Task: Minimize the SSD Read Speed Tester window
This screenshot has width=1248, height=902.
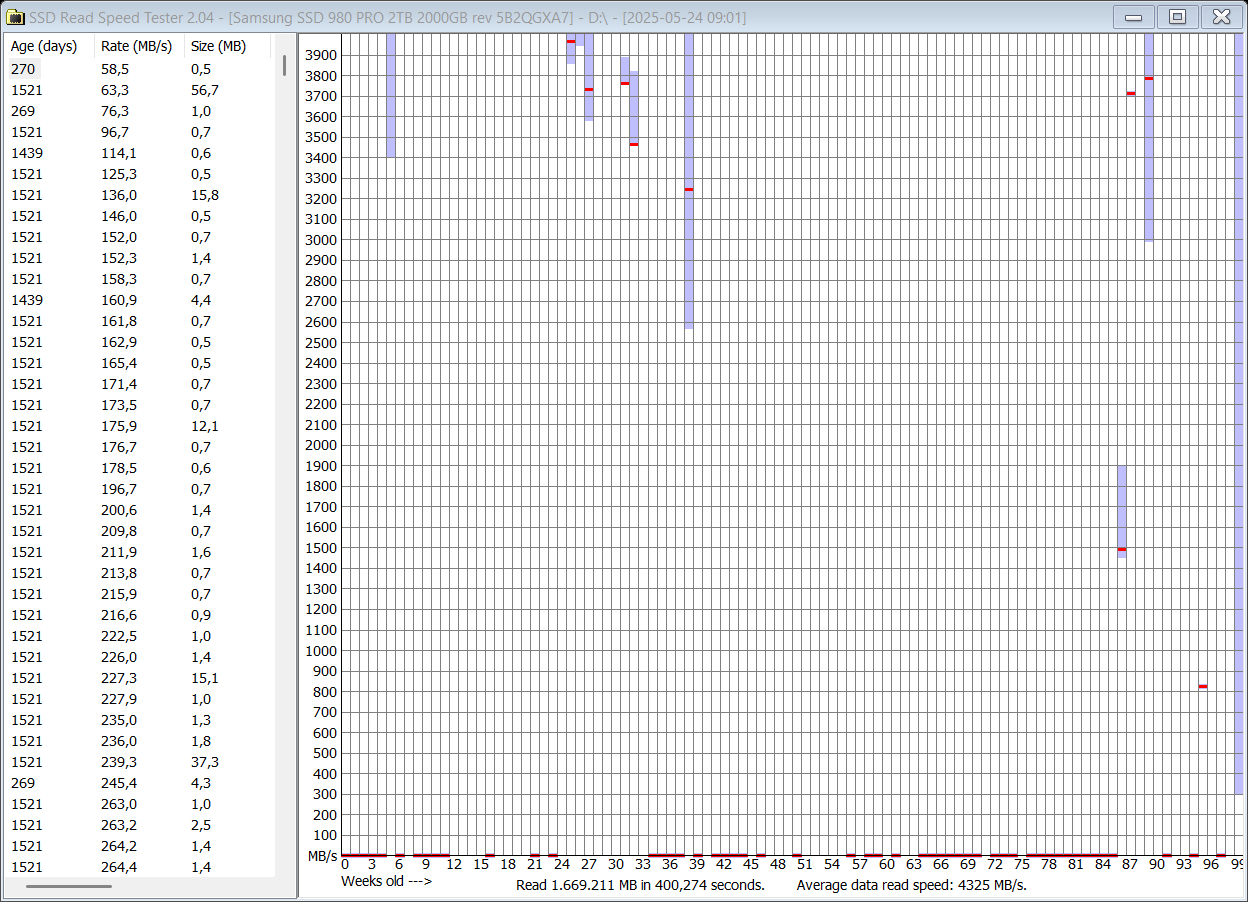Action: (x=1134, y=17)
